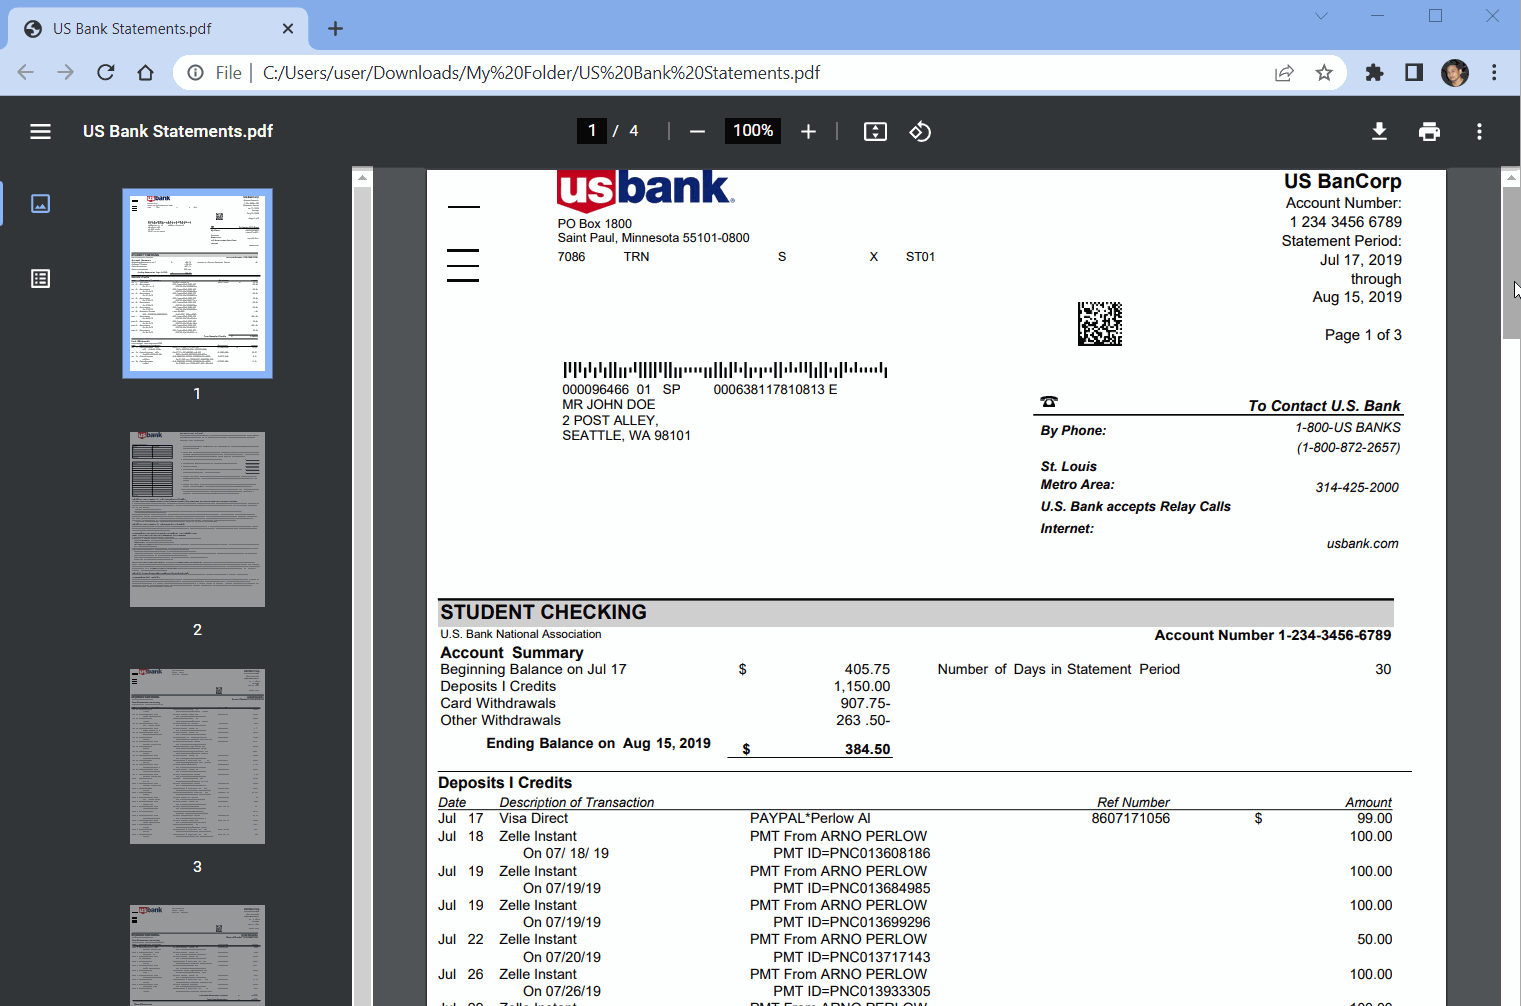Open PDF viewer more actions menu
Image resolution: width=1521 pixels, height=1006 pixels.
click(x=1479, y=131)
